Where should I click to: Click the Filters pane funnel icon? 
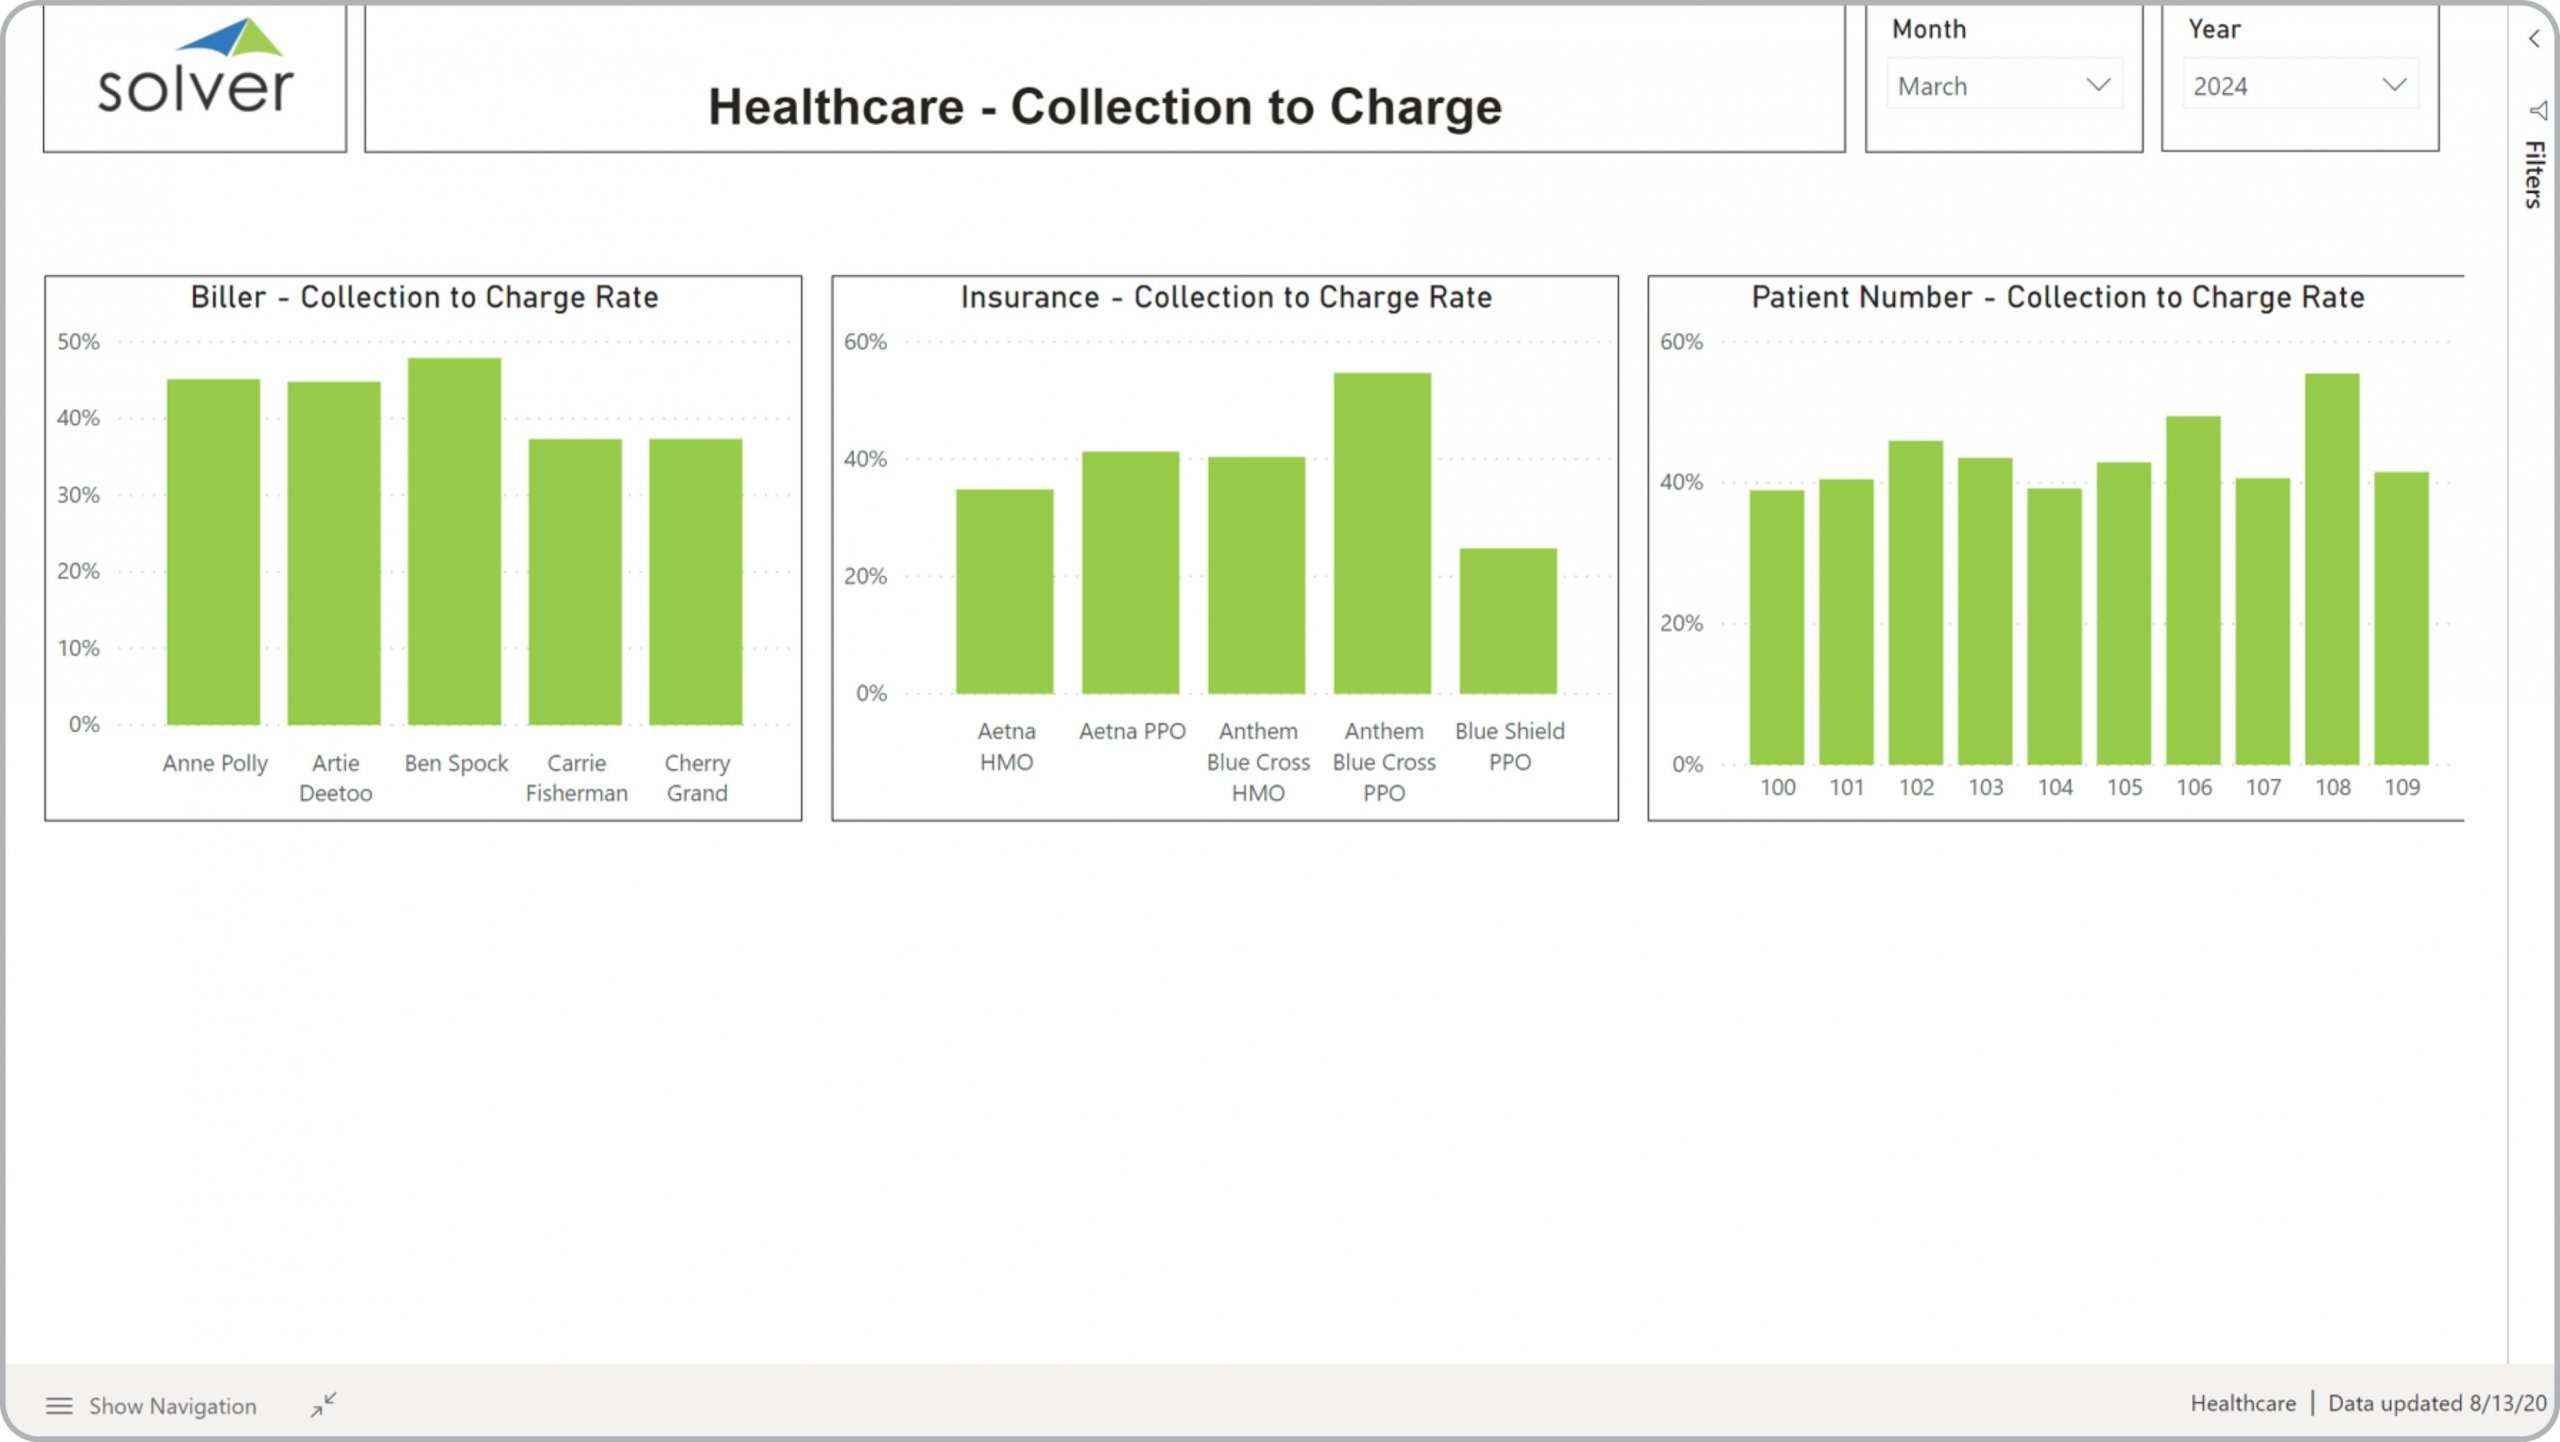[2537, 110]
